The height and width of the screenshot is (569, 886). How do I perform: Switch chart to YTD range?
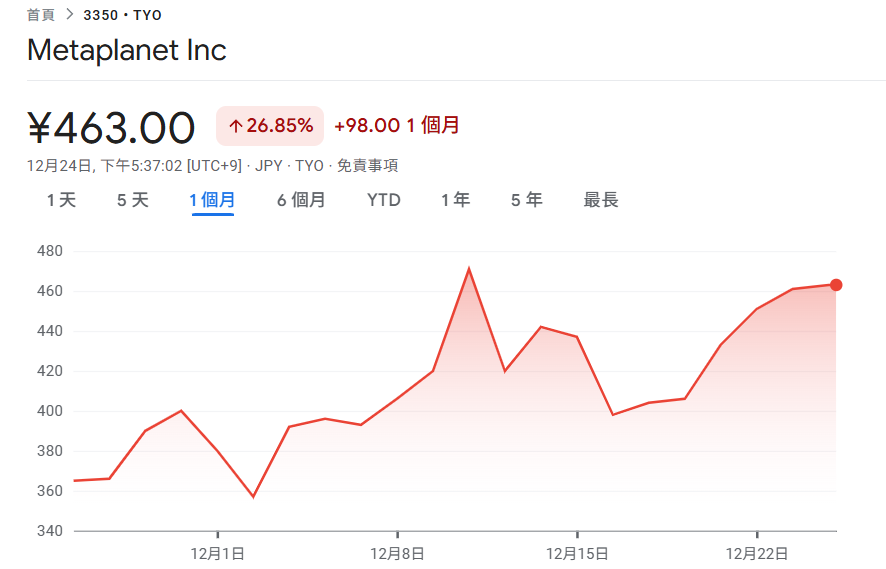pos(384,200)
